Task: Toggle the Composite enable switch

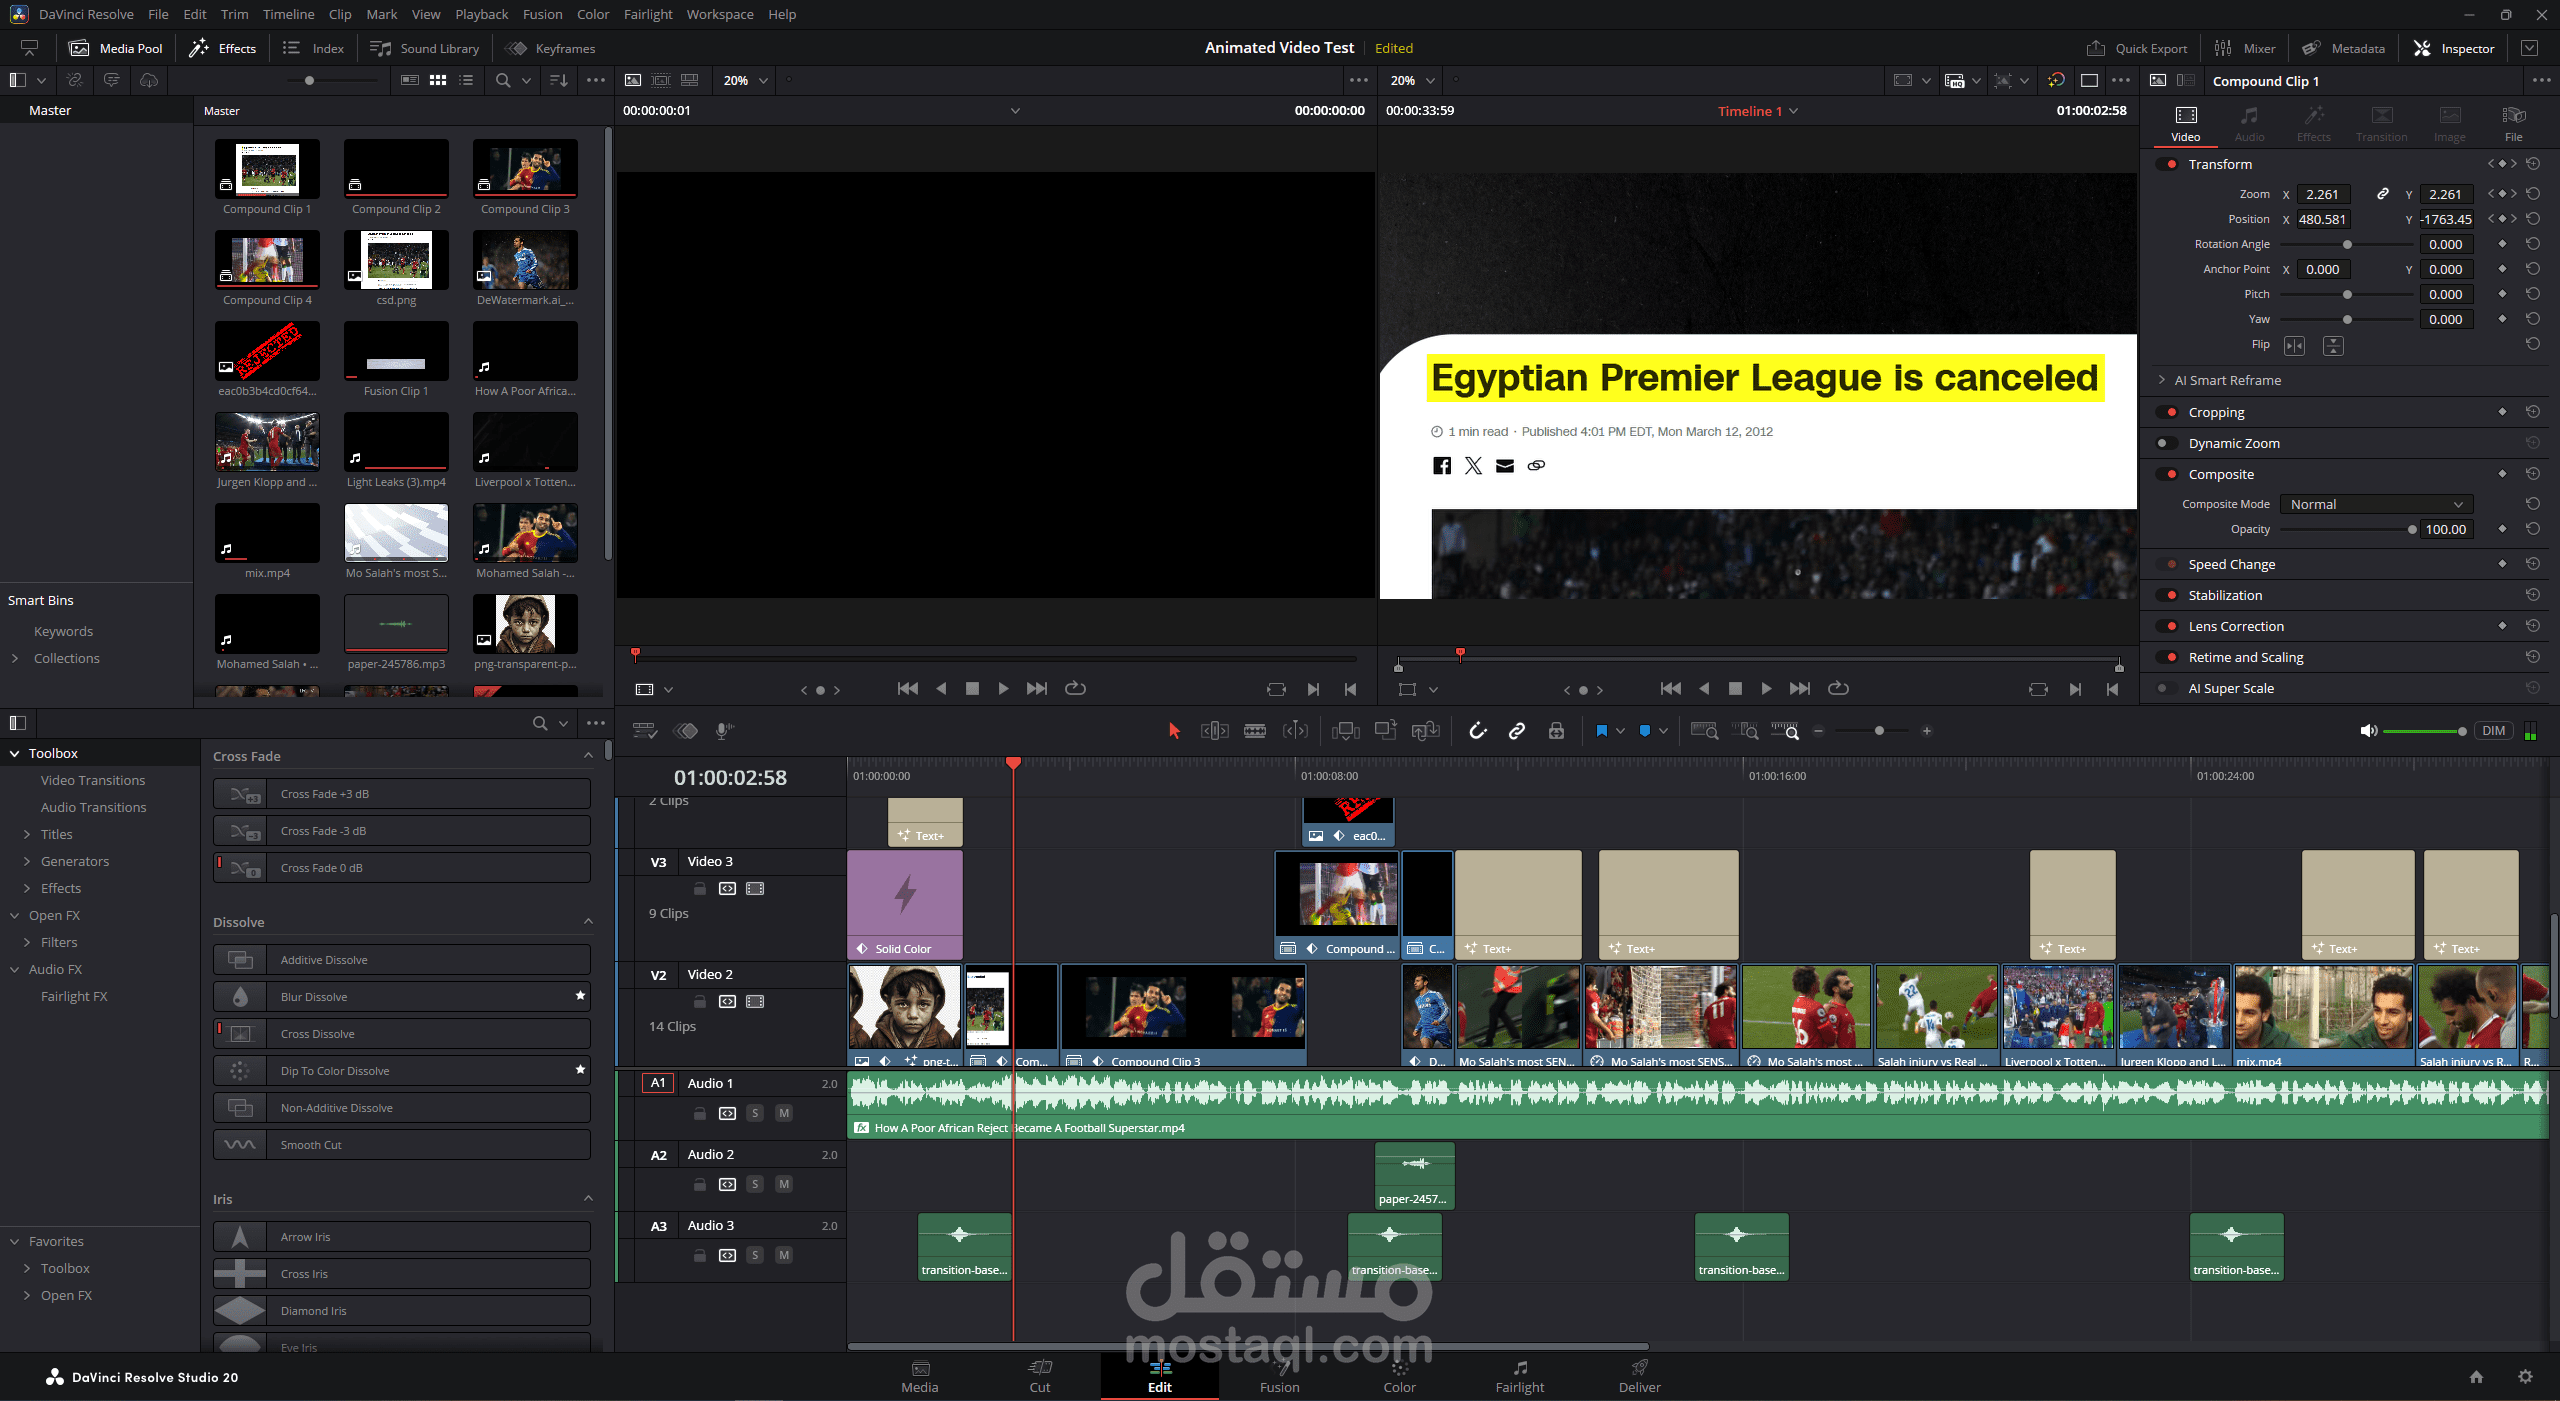Action: coord(2168,474)
